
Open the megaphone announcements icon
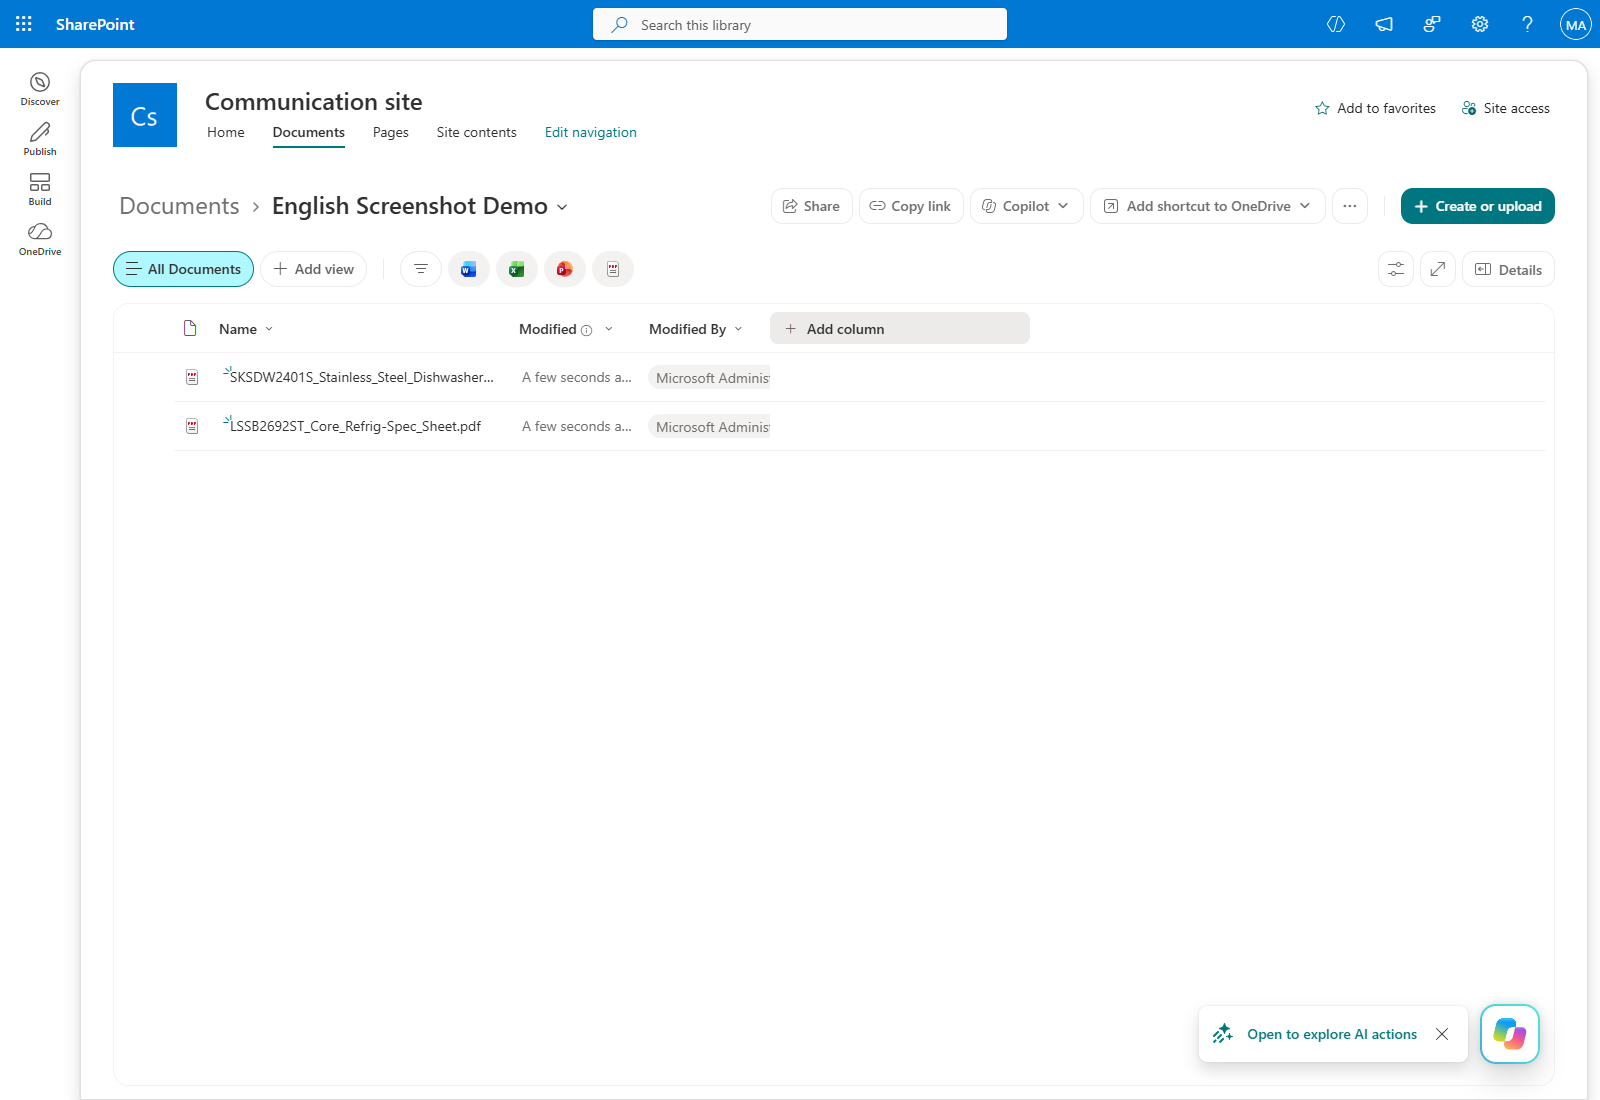coord(1384,24)
